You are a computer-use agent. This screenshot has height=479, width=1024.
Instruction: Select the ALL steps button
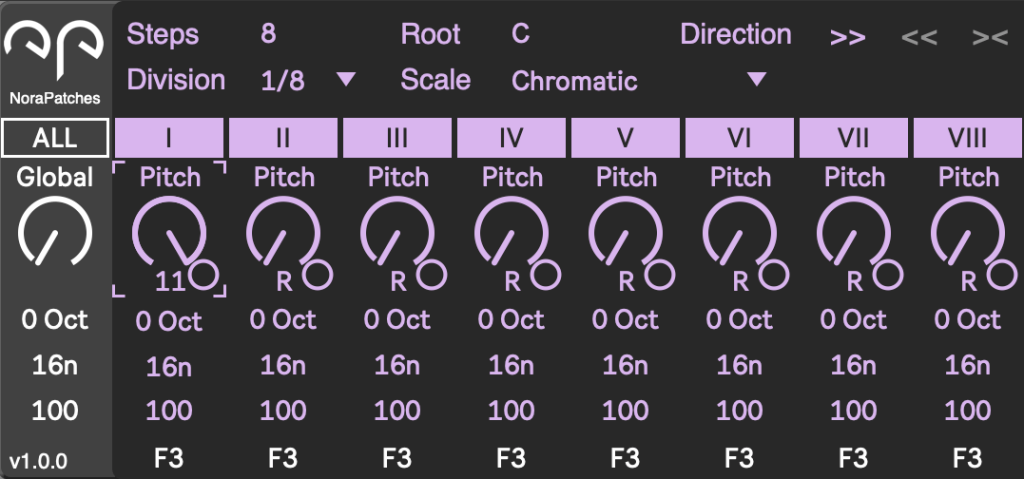click(55, 138)
